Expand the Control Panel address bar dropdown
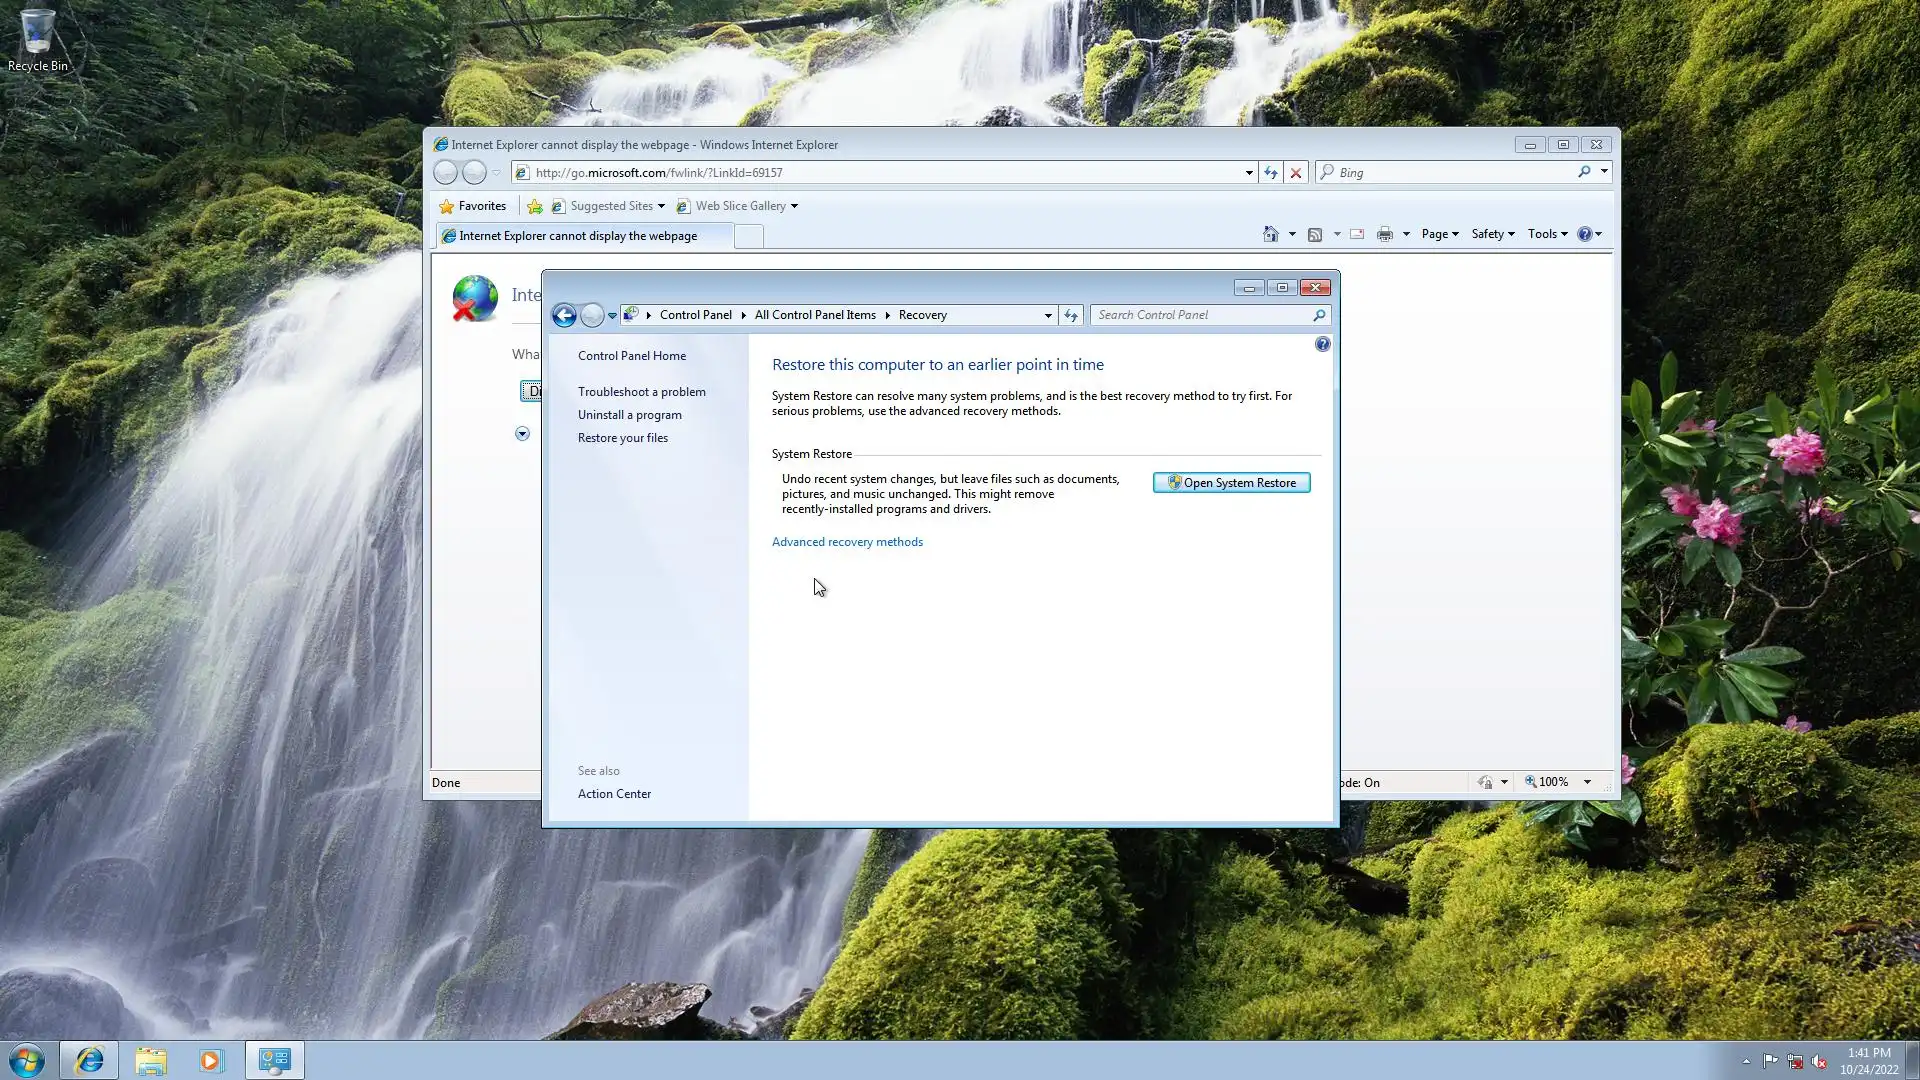 point(1048,315)
